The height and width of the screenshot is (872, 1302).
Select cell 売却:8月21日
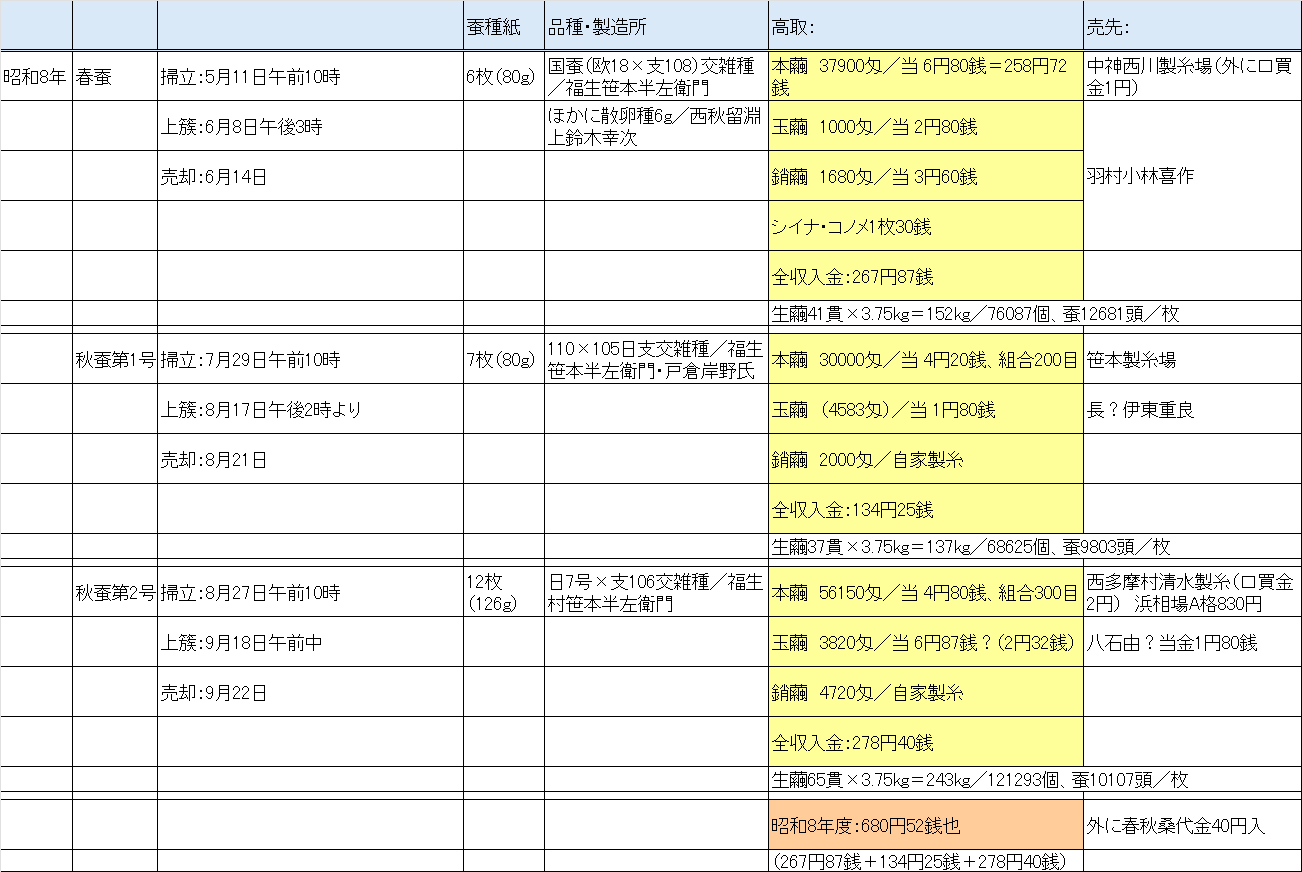310,459
